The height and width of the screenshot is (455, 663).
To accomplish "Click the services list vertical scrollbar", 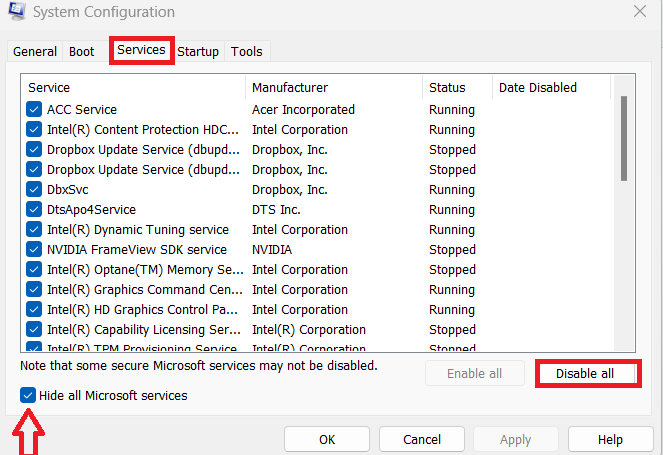I will [624, 138].
